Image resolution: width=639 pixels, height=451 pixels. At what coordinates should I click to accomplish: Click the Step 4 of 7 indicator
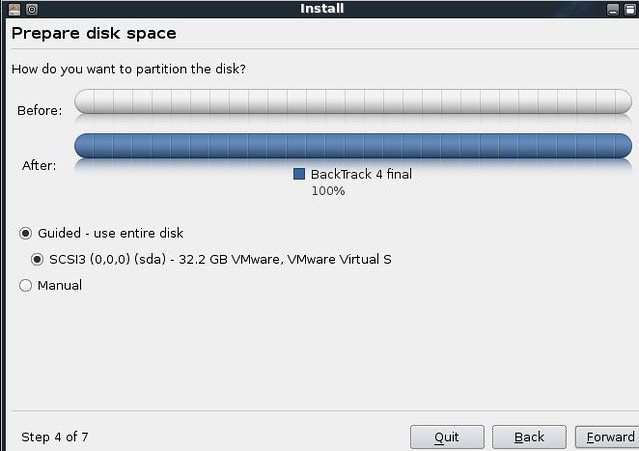click(55, 437)
